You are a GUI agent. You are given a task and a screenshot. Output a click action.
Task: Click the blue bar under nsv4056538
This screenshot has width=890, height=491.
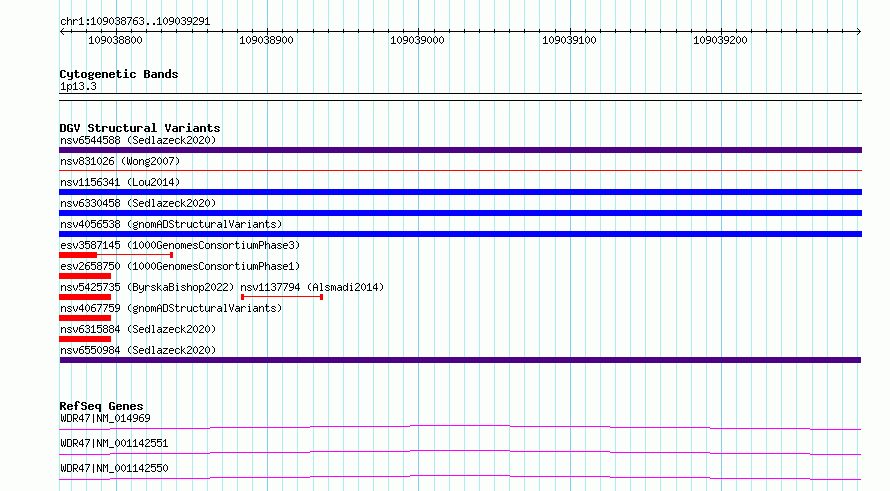tap(460, 234)
